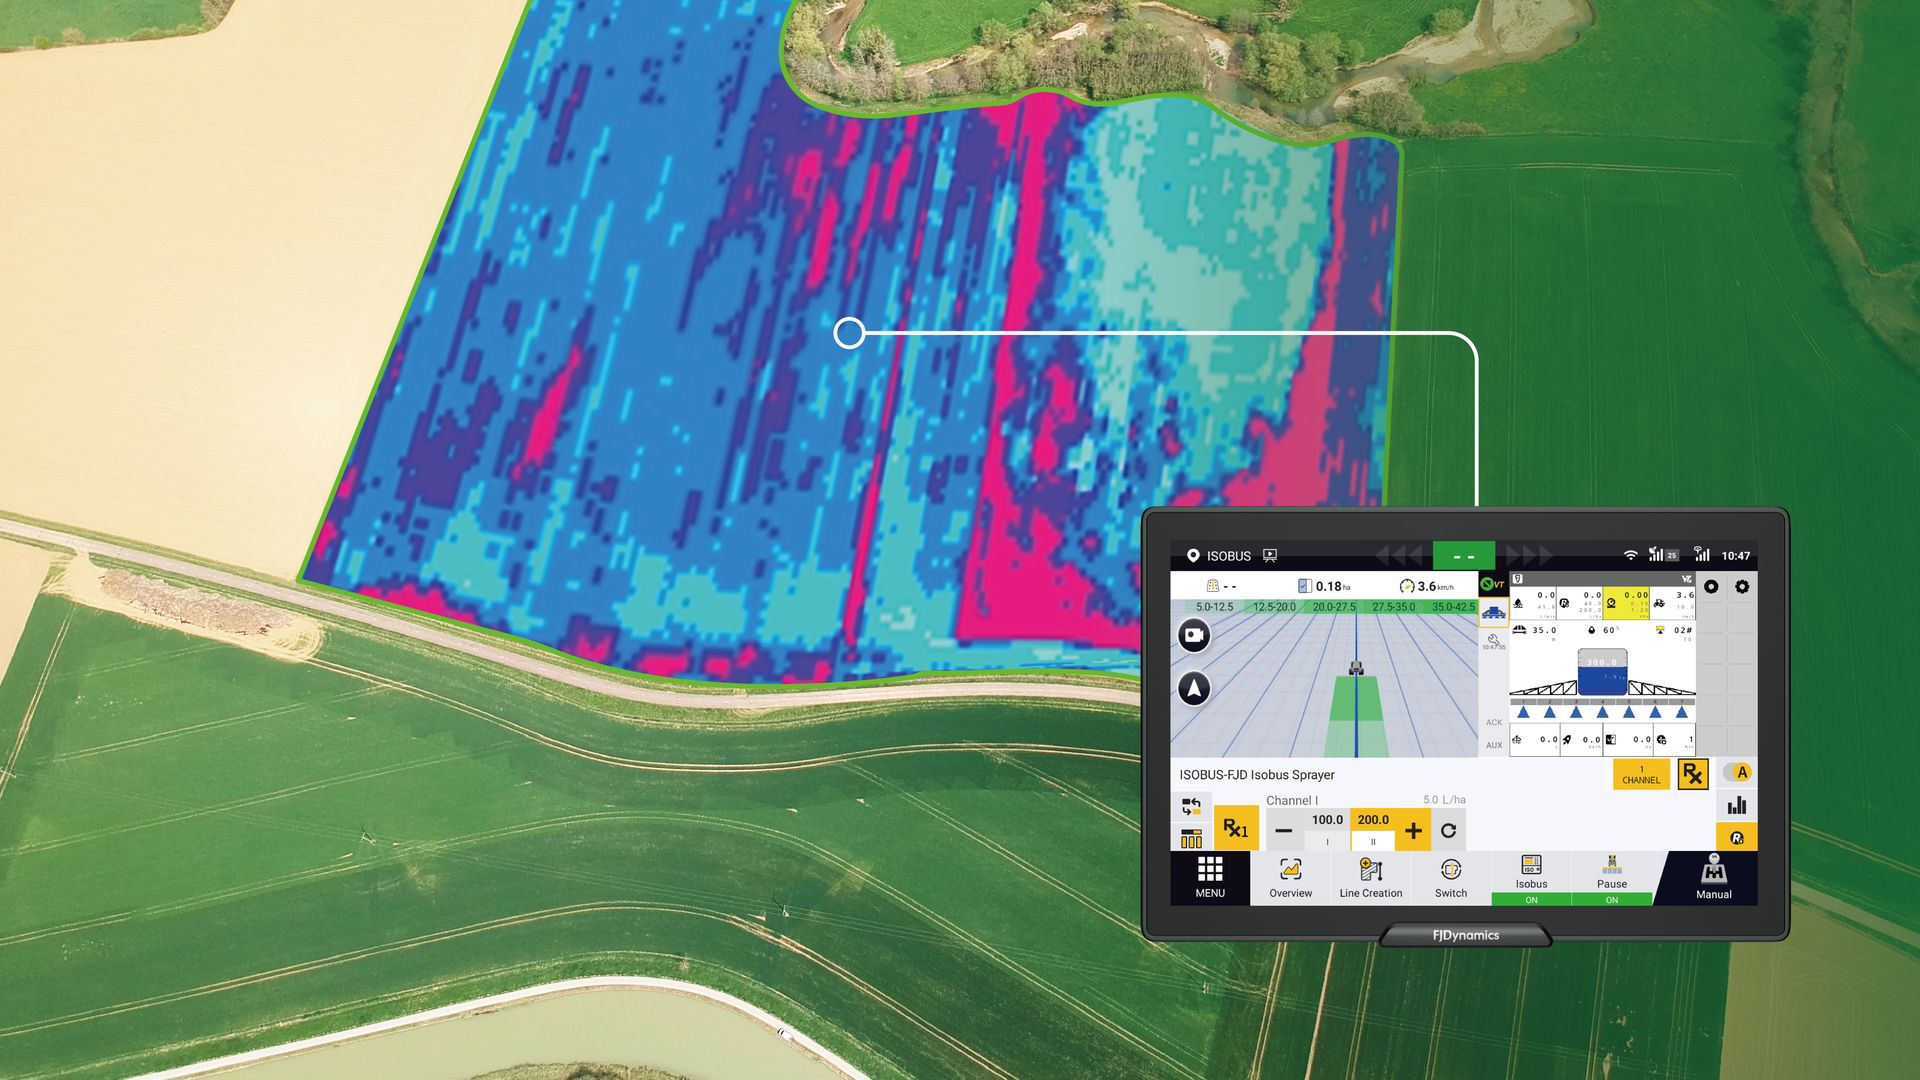1920x1080 pixels.
Task: Decrease the channel rate with minus
Action: click(x=1284, y=831)
